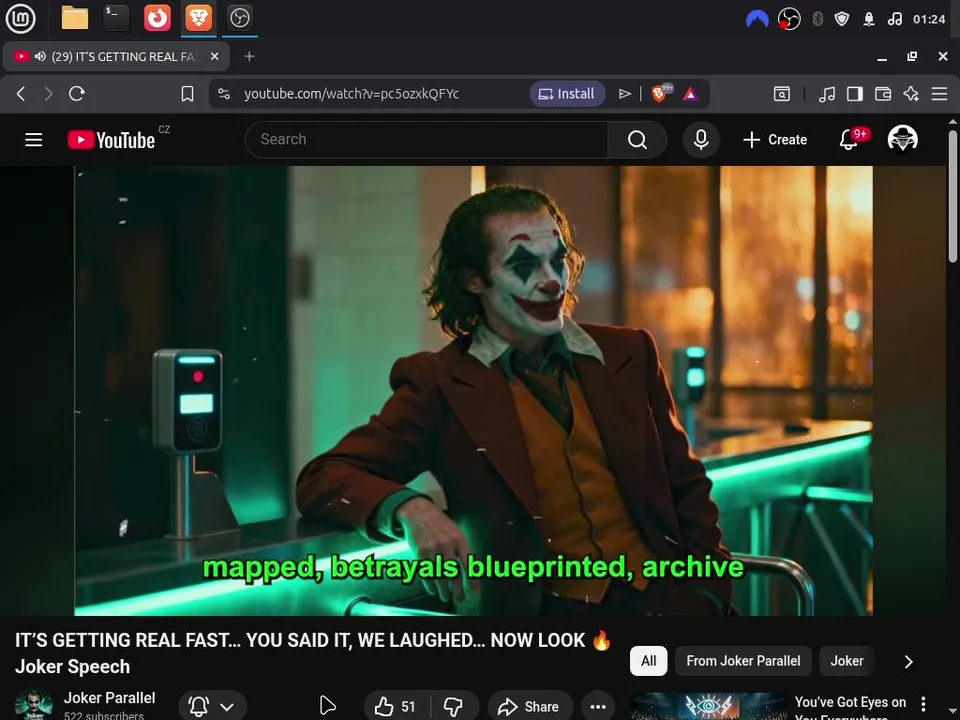This screenshot has width=960, height=720.
Task: Share this video
Action: tap(530, 707)
